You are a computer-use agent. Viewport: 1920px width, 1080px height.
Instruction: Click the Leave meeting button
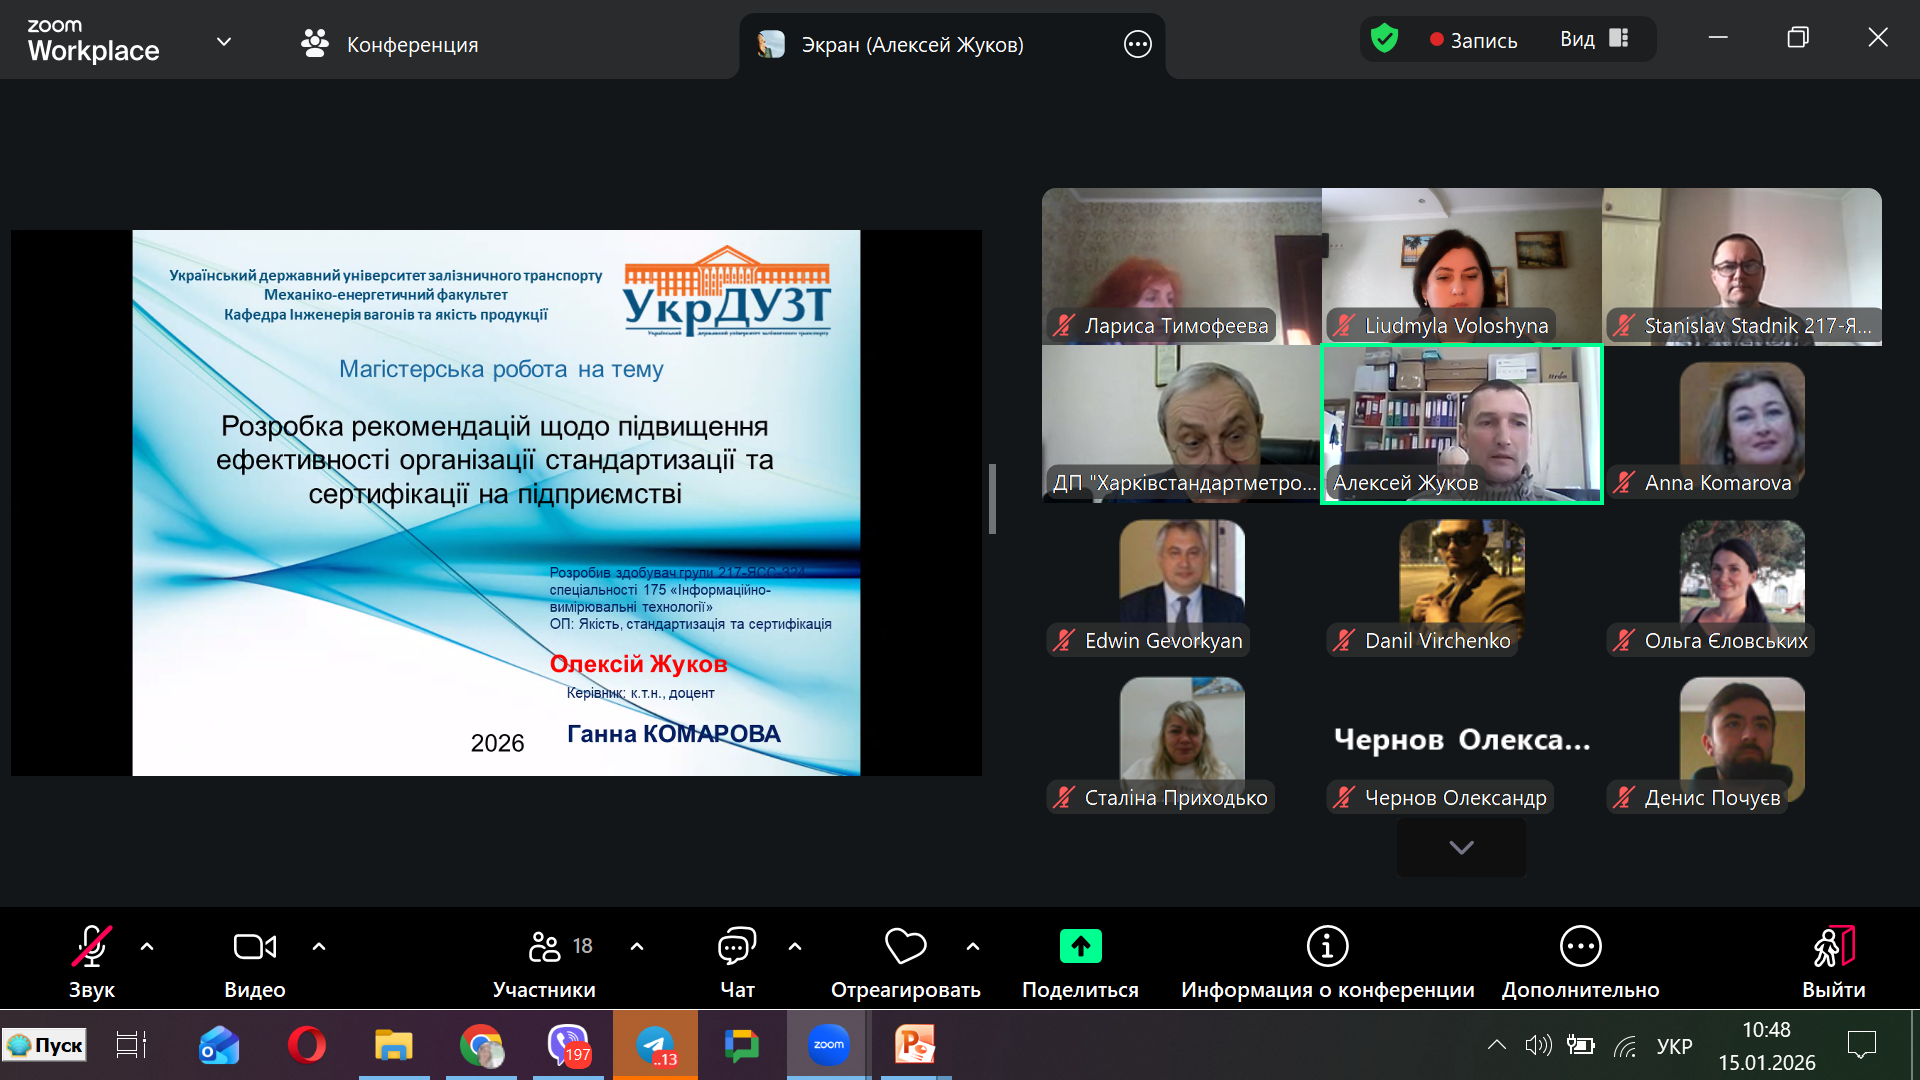coord(1833,960)
